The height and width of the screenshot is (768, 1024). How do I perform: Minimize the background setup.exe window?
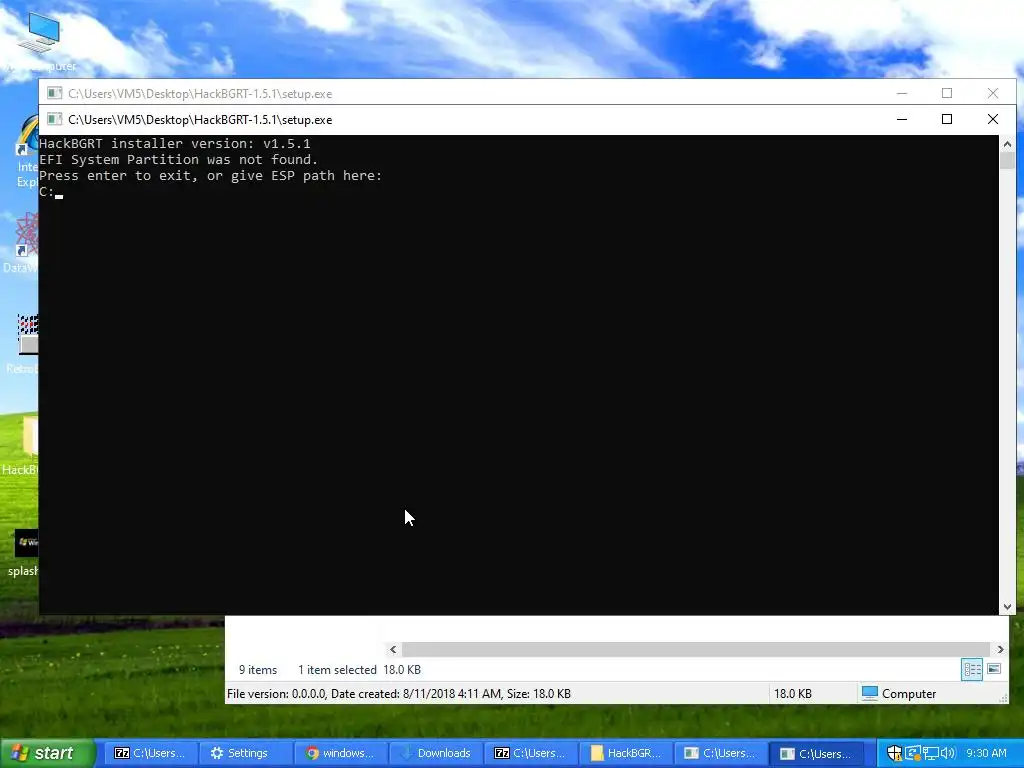coord(902,93)
